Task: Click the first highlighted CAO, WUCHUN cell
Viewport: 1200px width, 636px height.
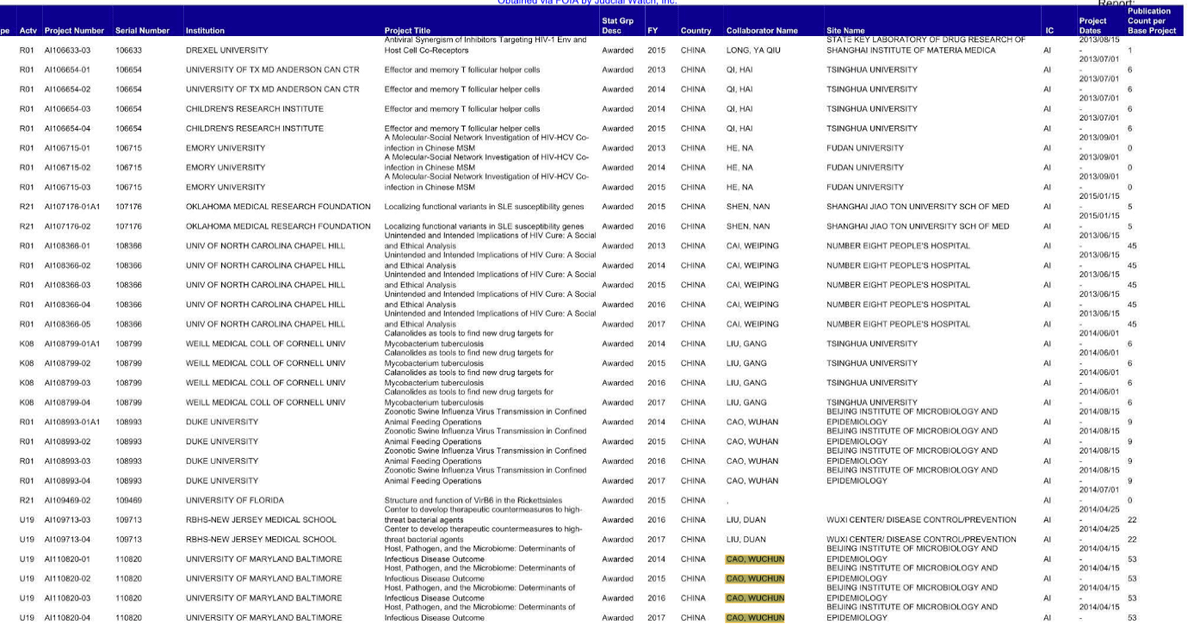Action: (754, 559)
